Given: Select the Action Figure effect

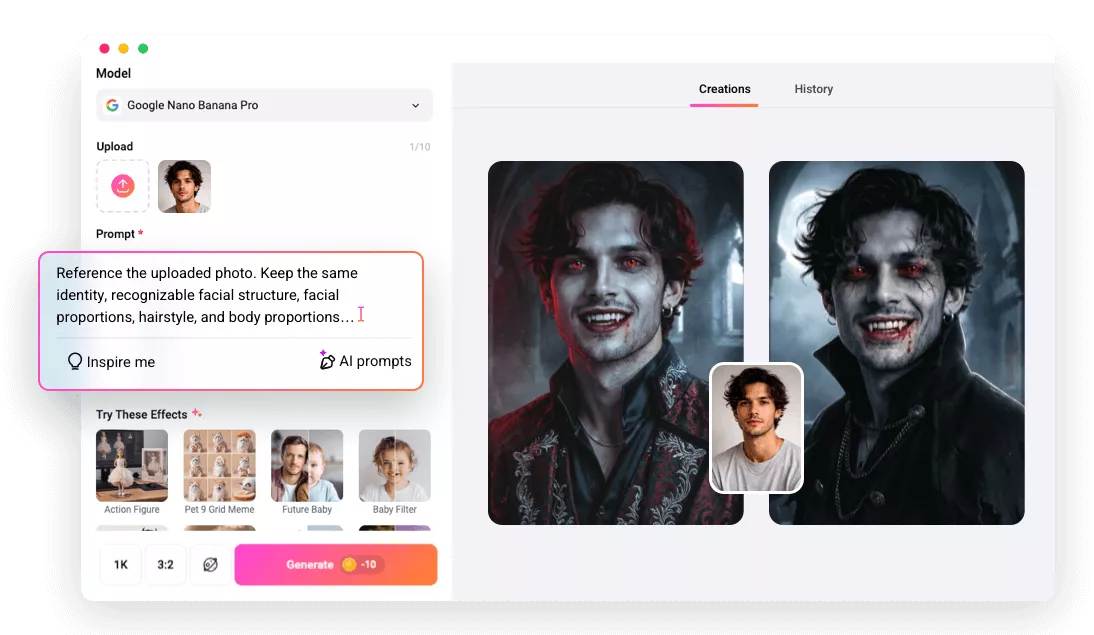Looking at the screenshot, I should coord(131,465).
